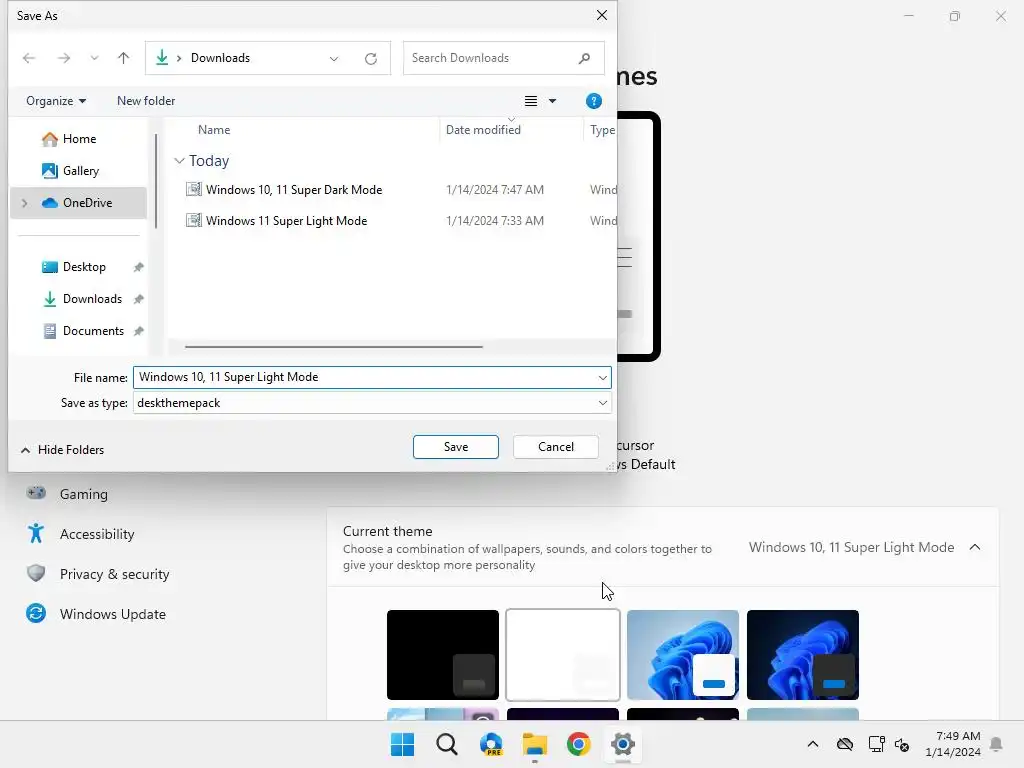This screenshot has width=1024, height=768.
Task: Launch Google Chrome from taskbar
Action: (579, 744)
